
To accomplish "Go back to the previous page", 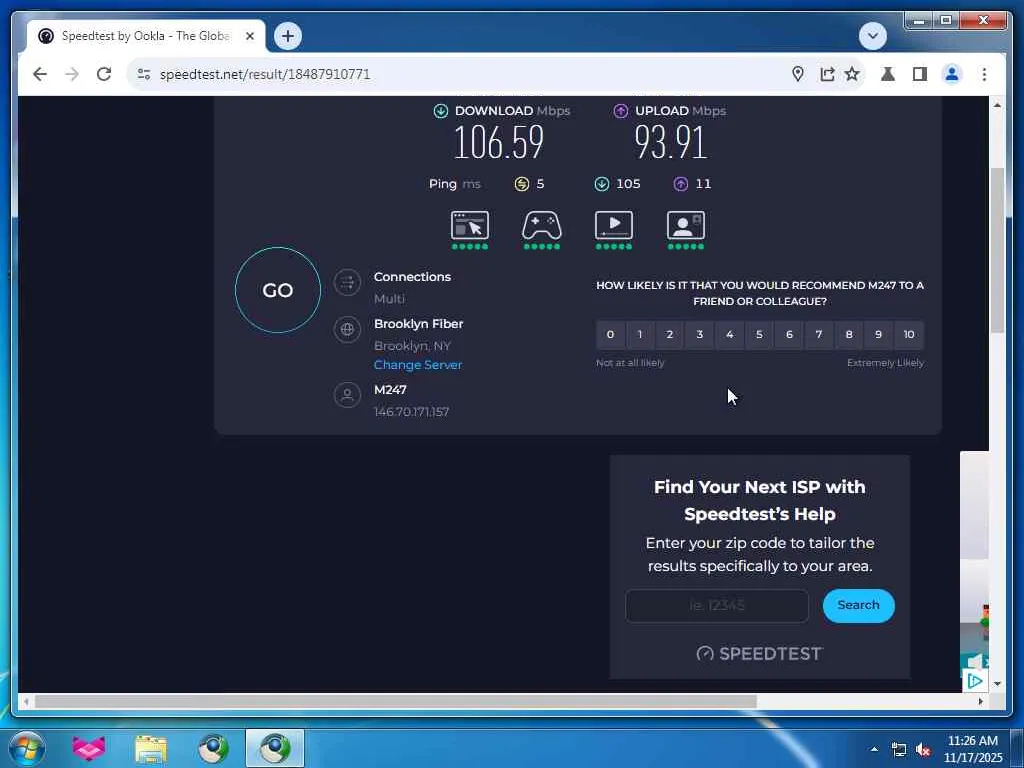I will click(40, 74).
